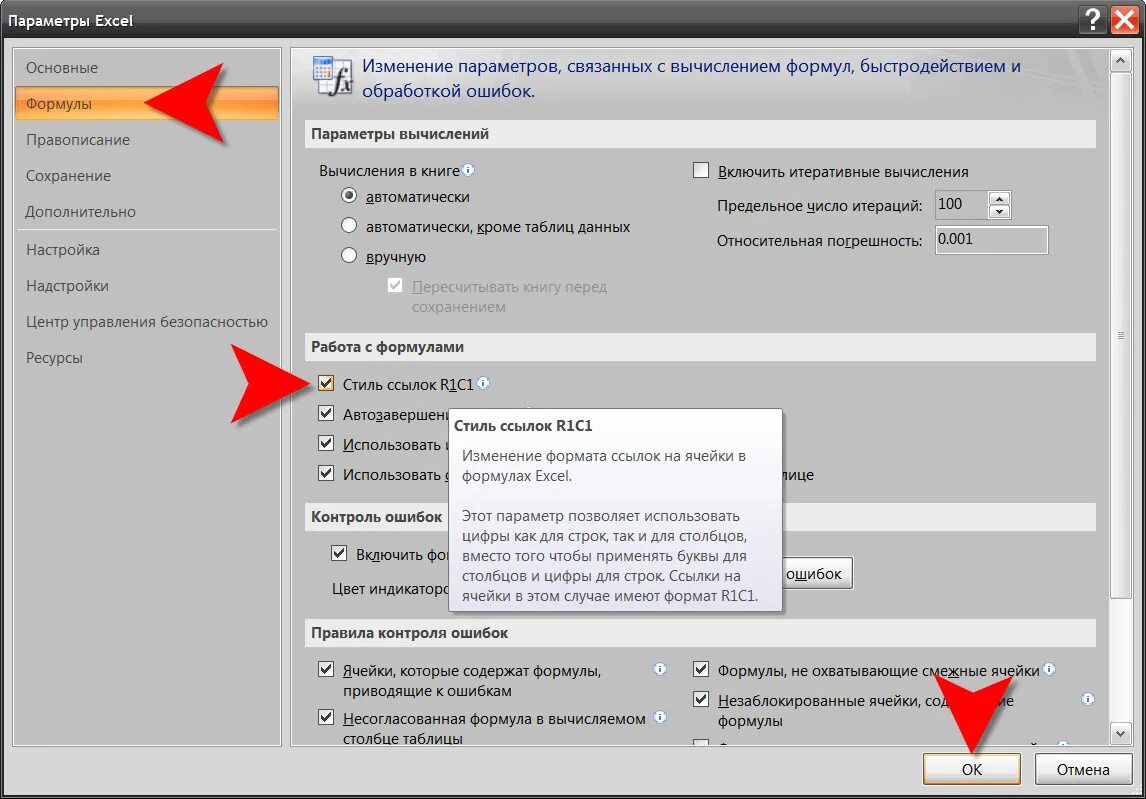Click the fx formulas header icon
The width and height of the screenshot is (1146, 799).
(333, 76)
